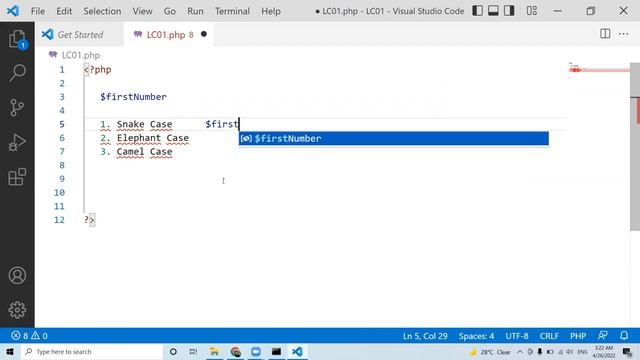Open the Problems errors and warnings indicator
The height and width of the screenshot is (360, 640).
click(29, 336)
